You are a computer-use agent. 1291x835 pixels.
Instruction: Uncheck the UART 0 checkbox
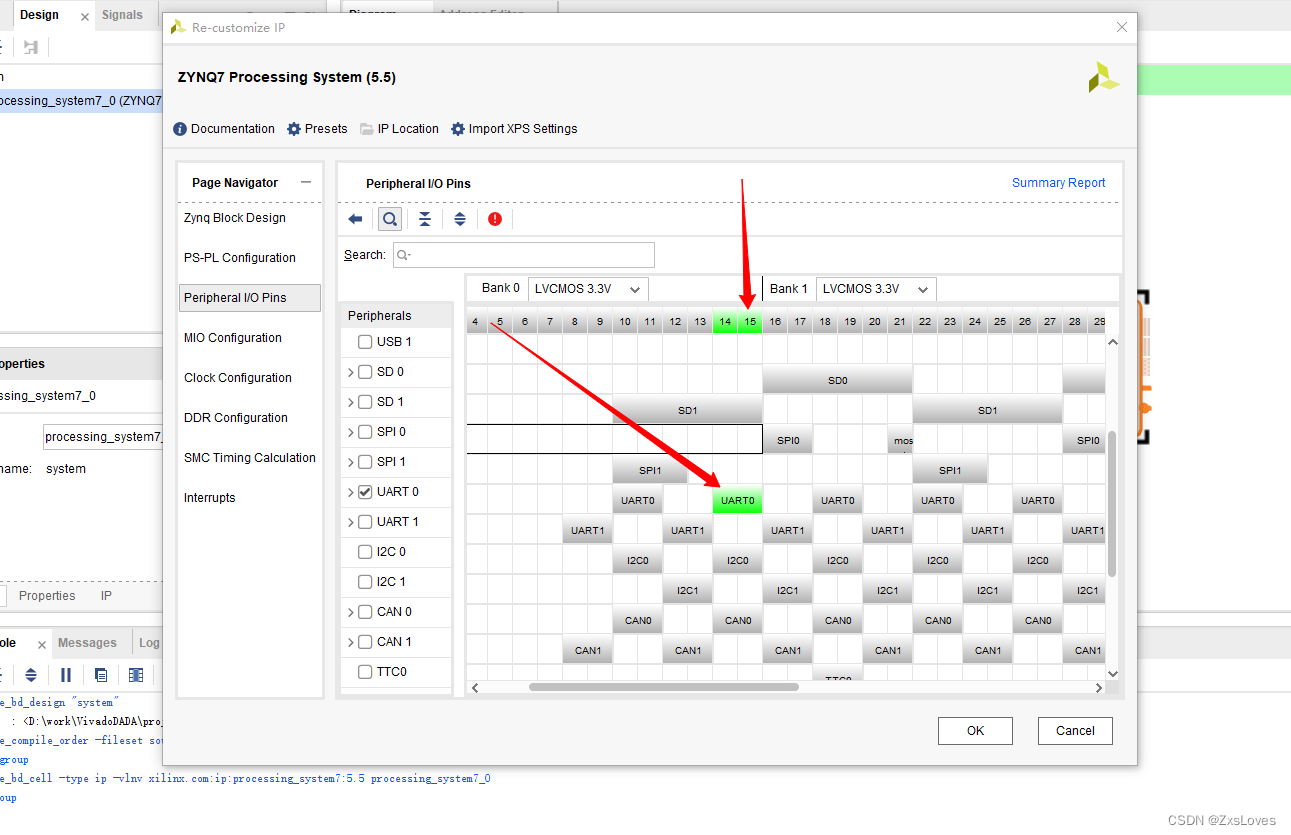pos(365,492)
